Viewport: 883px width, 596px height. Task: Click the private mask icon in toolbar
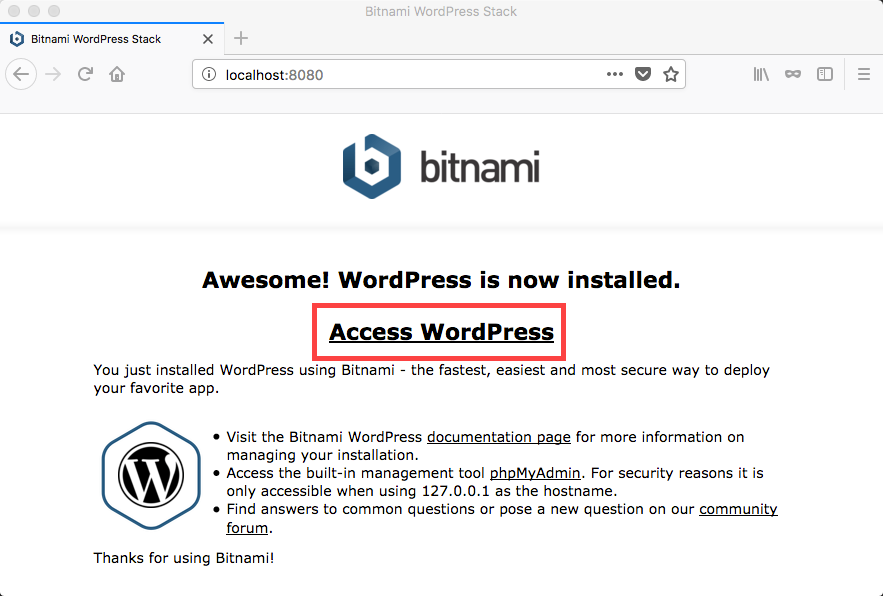coord(793,74)
